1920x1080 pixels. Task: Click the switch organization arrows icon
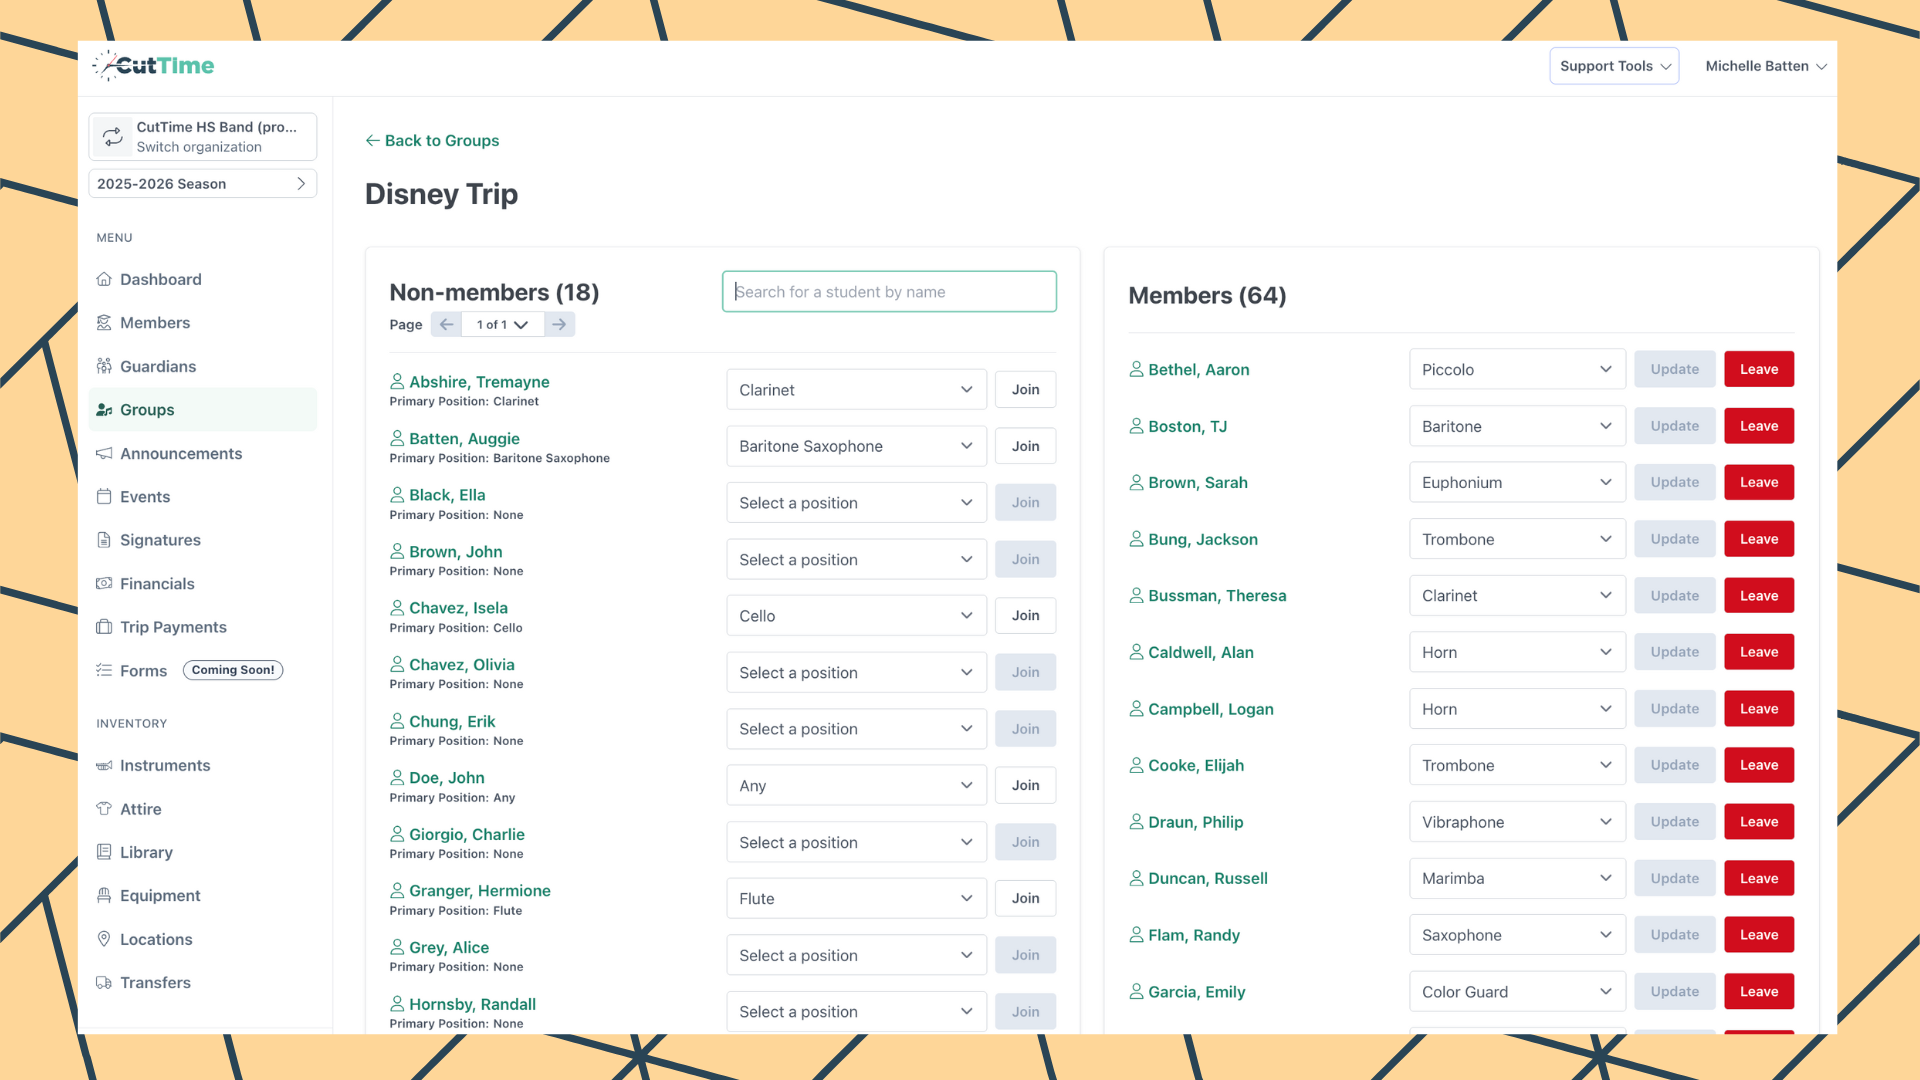tap(112, 136)
